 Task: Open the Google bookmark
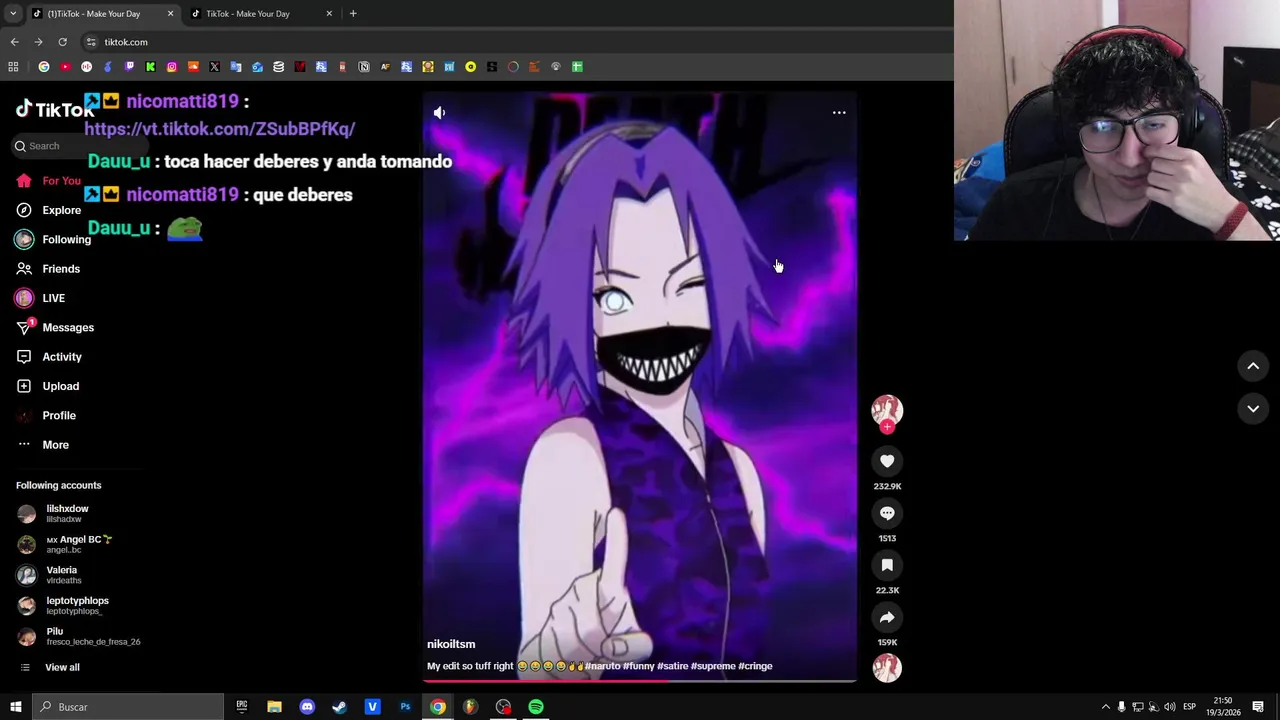click(x=44, y=67)
